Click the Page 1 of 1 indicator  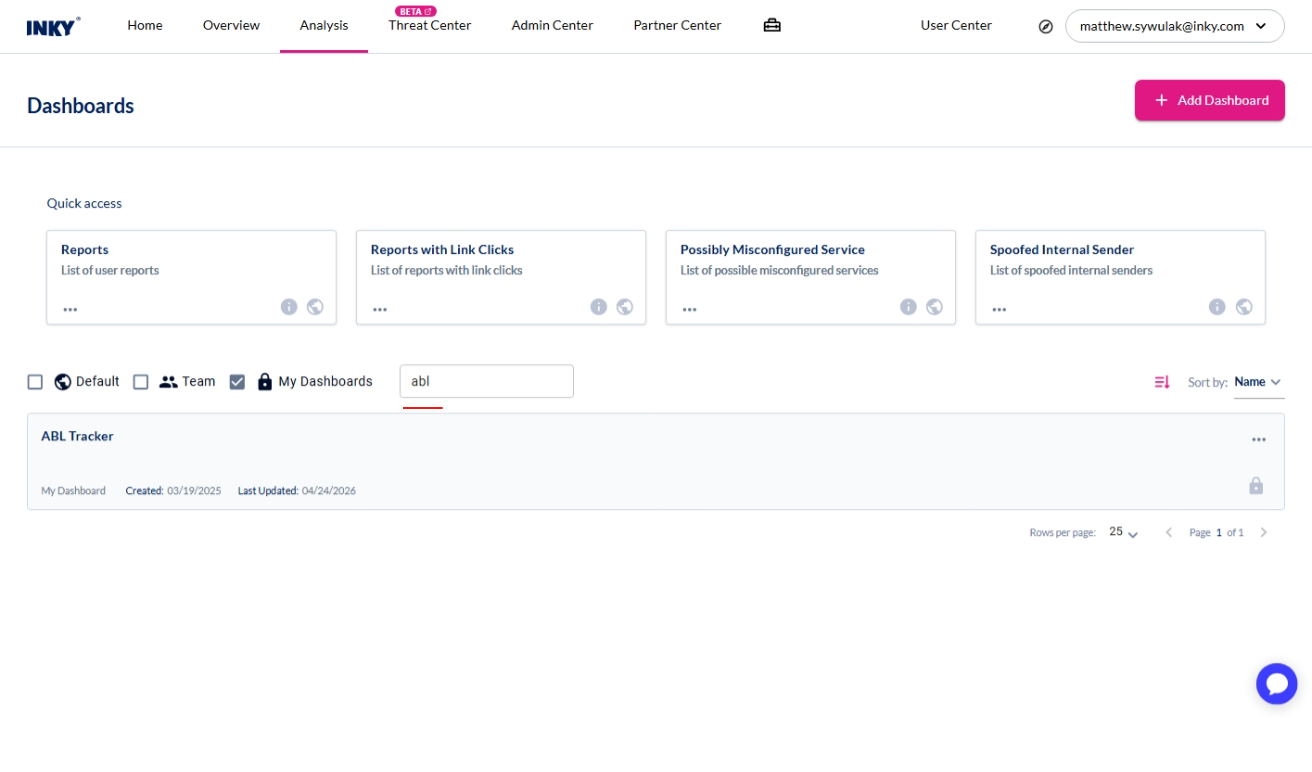[1216, 533]
